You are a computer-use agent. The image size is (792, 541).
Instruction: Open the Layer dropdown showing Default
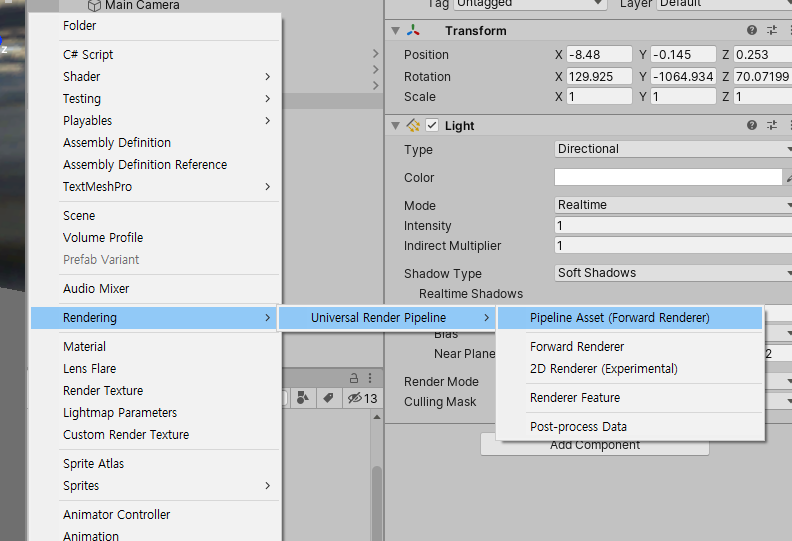[724, 4]
